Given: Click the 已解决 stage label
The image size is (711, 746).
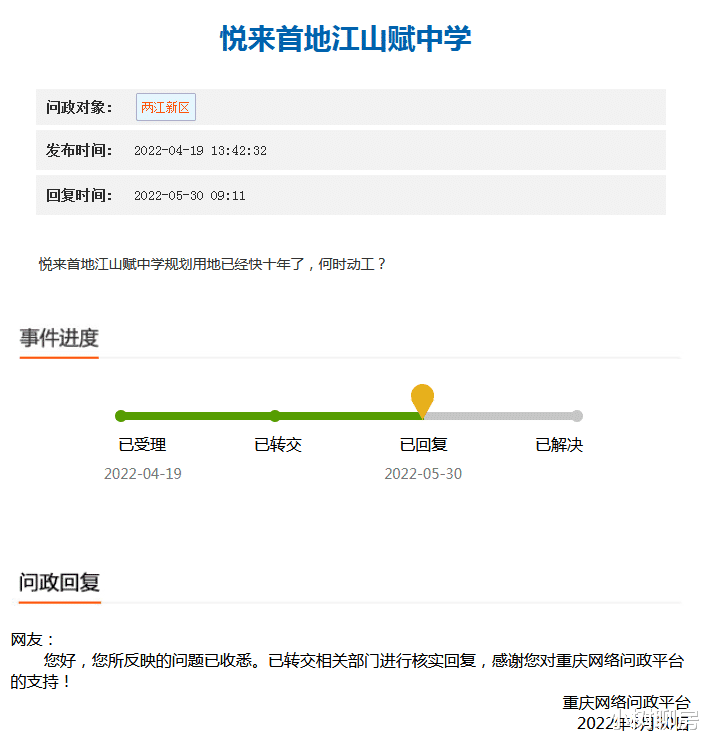Looking at the screenshot, I should pyautogui.click(x=559, y=445).
